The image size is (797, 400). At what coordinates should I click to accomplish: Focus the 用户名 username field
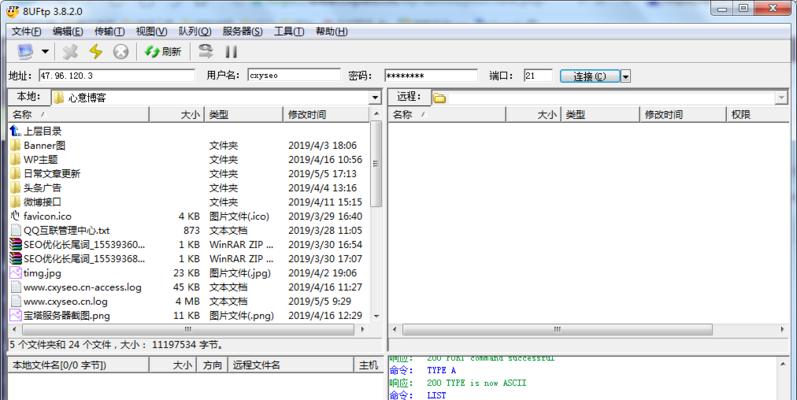[x=294, y=76]
